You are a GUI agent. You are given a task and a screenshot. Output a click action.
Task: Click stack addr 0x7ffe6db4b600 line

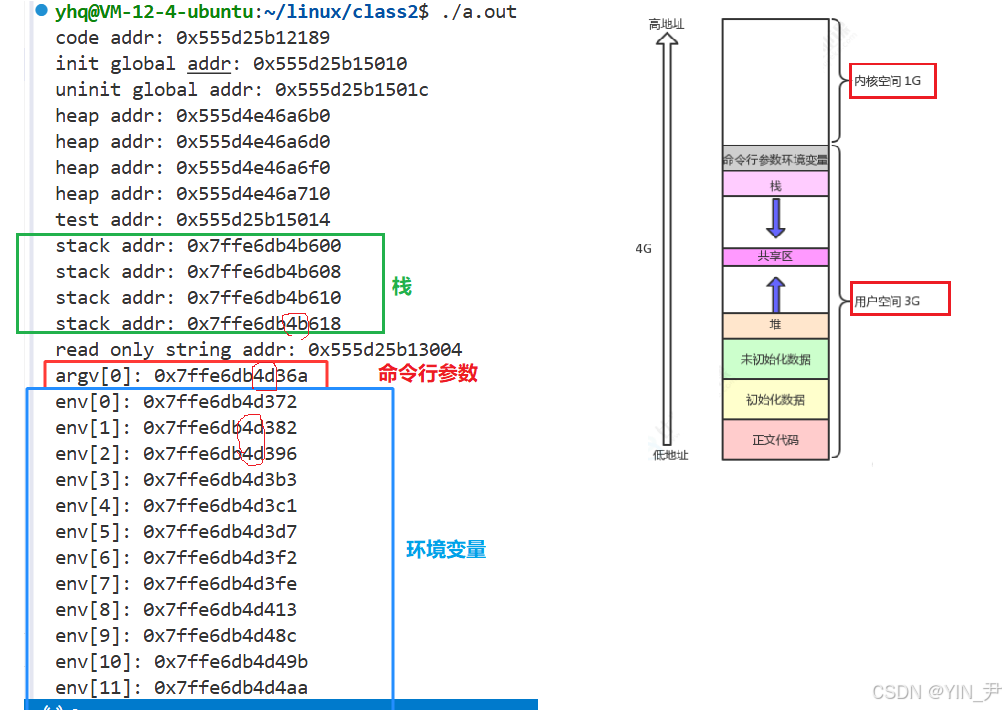(198, 246)
